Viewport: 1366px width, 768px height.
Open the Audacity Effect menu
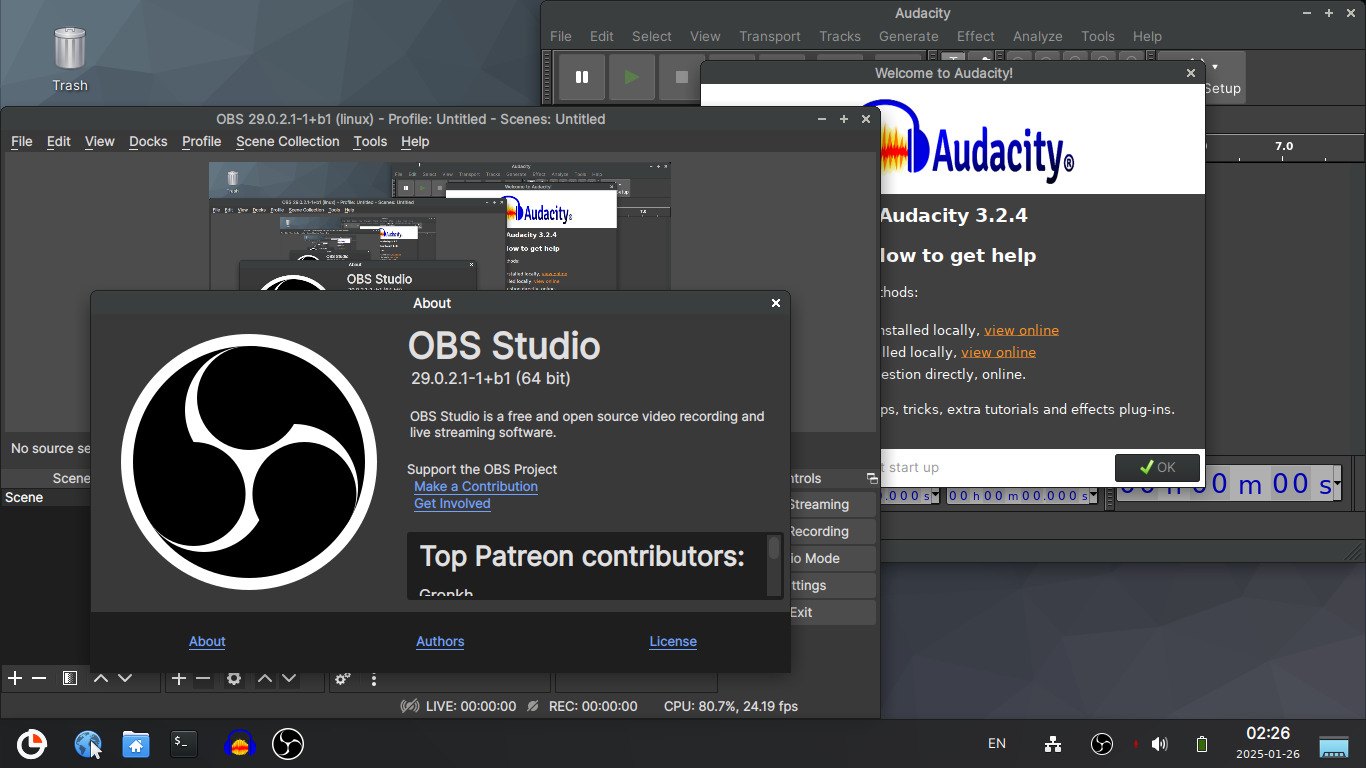[x=976, y=36]
